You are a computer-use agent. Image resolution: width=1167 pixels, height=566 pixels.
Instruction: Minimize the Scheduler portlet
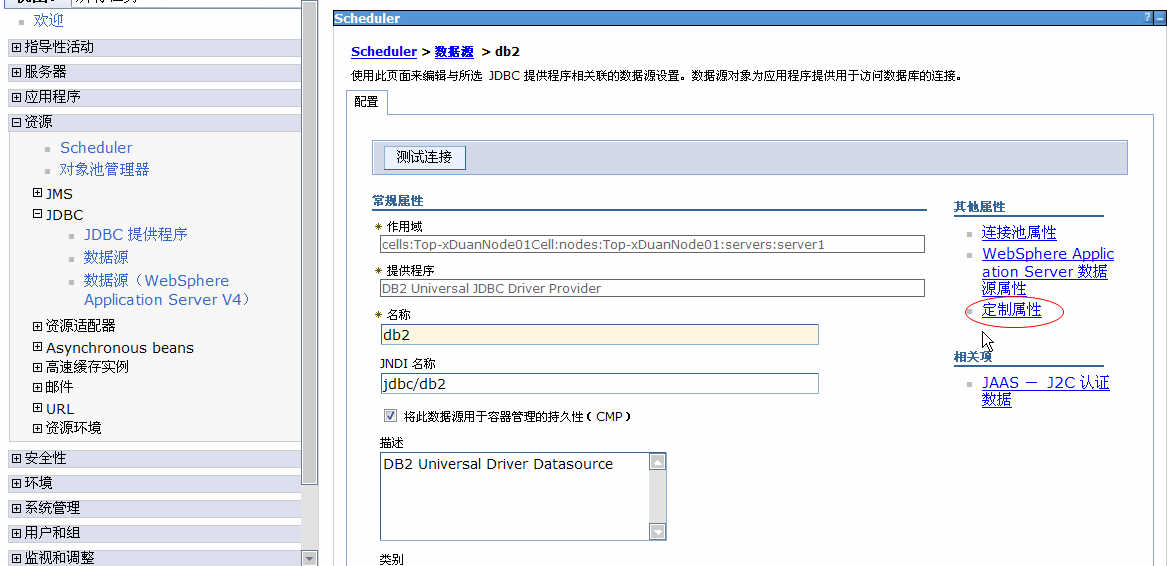tap(1160, 18)
